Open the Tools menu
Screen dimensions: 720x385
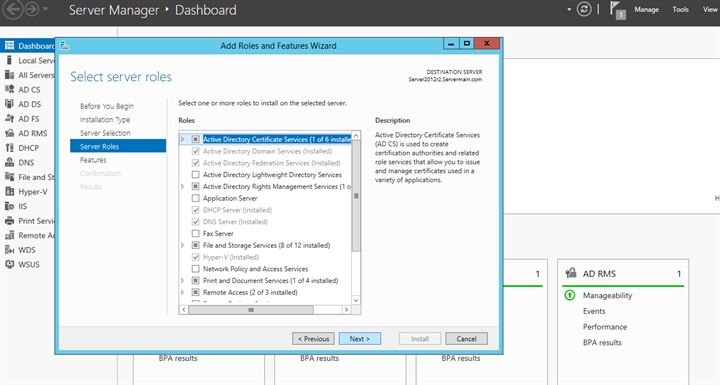point(681,9)
